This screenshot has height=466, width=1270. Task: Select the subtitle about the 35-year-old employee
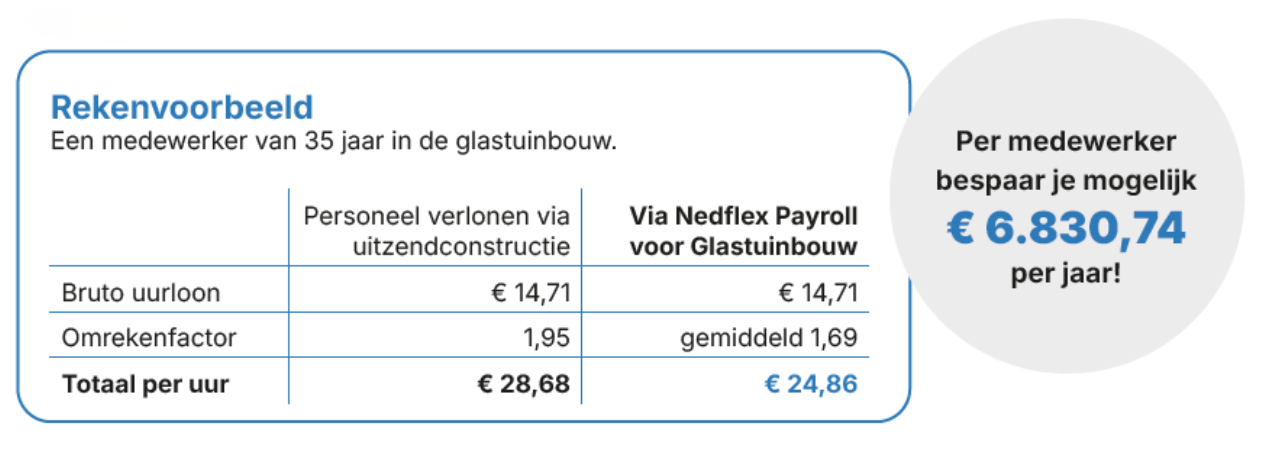click(333, 140)
